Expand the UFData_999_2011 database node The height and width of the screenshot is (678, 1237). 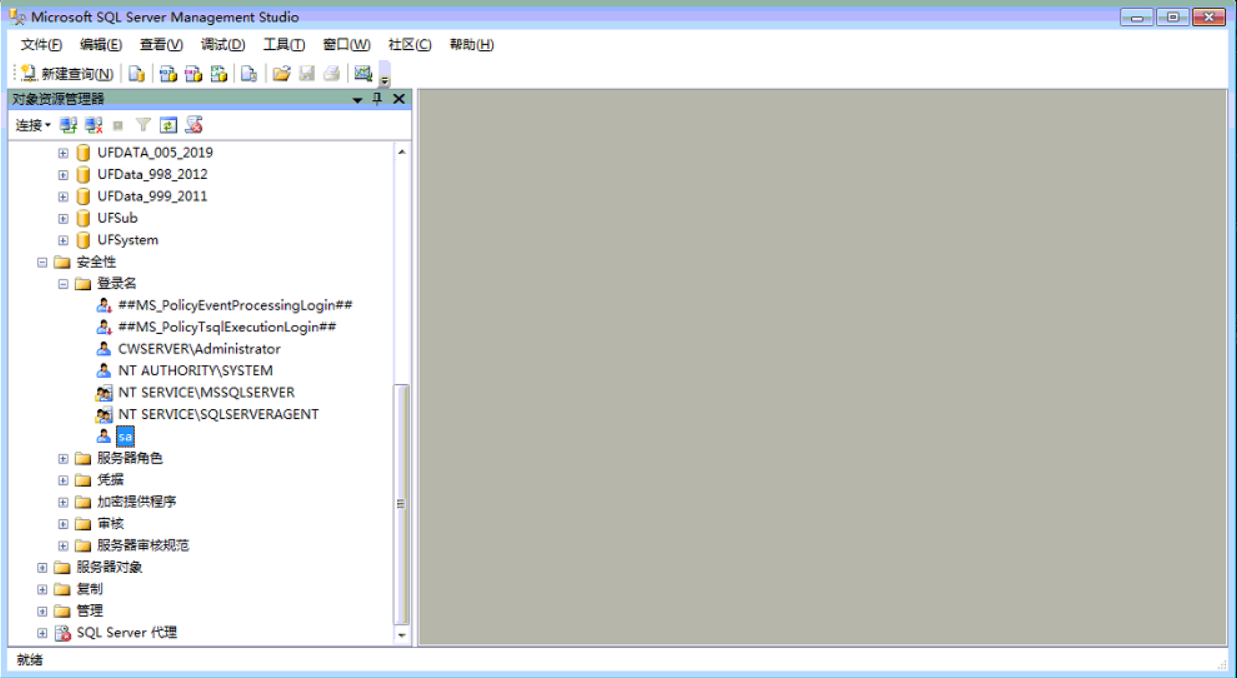(x=63, y=197)
